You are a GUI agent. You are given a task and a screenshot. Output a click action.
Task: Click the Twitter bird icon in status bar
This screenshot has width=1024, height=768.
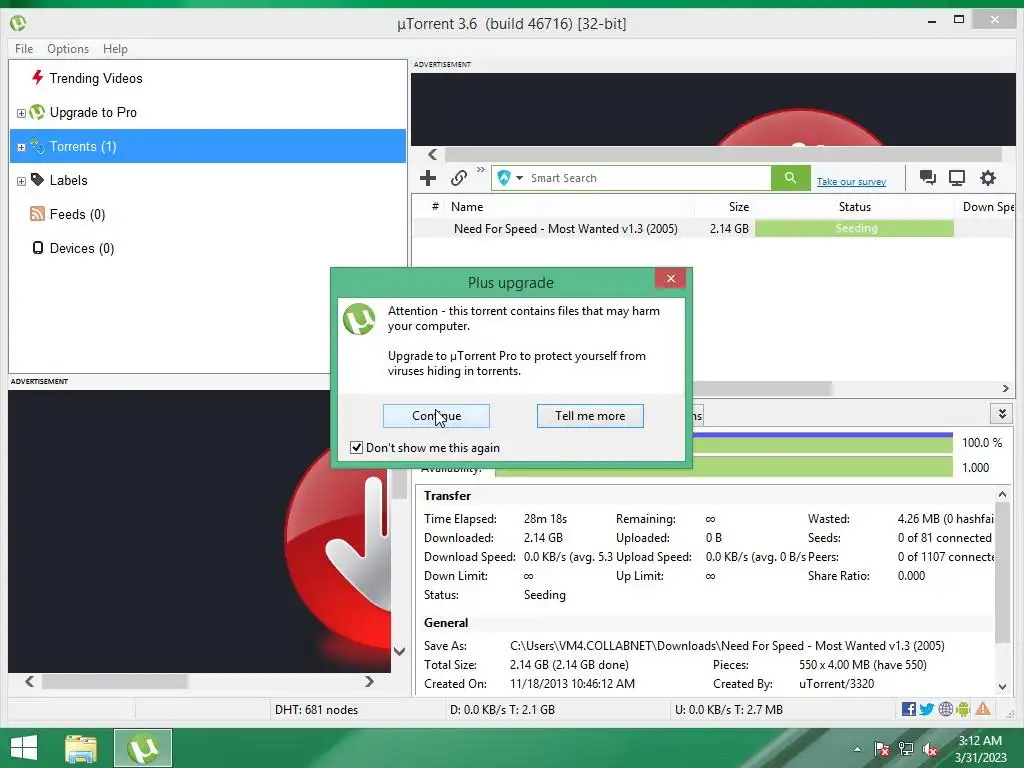point(927,709)
